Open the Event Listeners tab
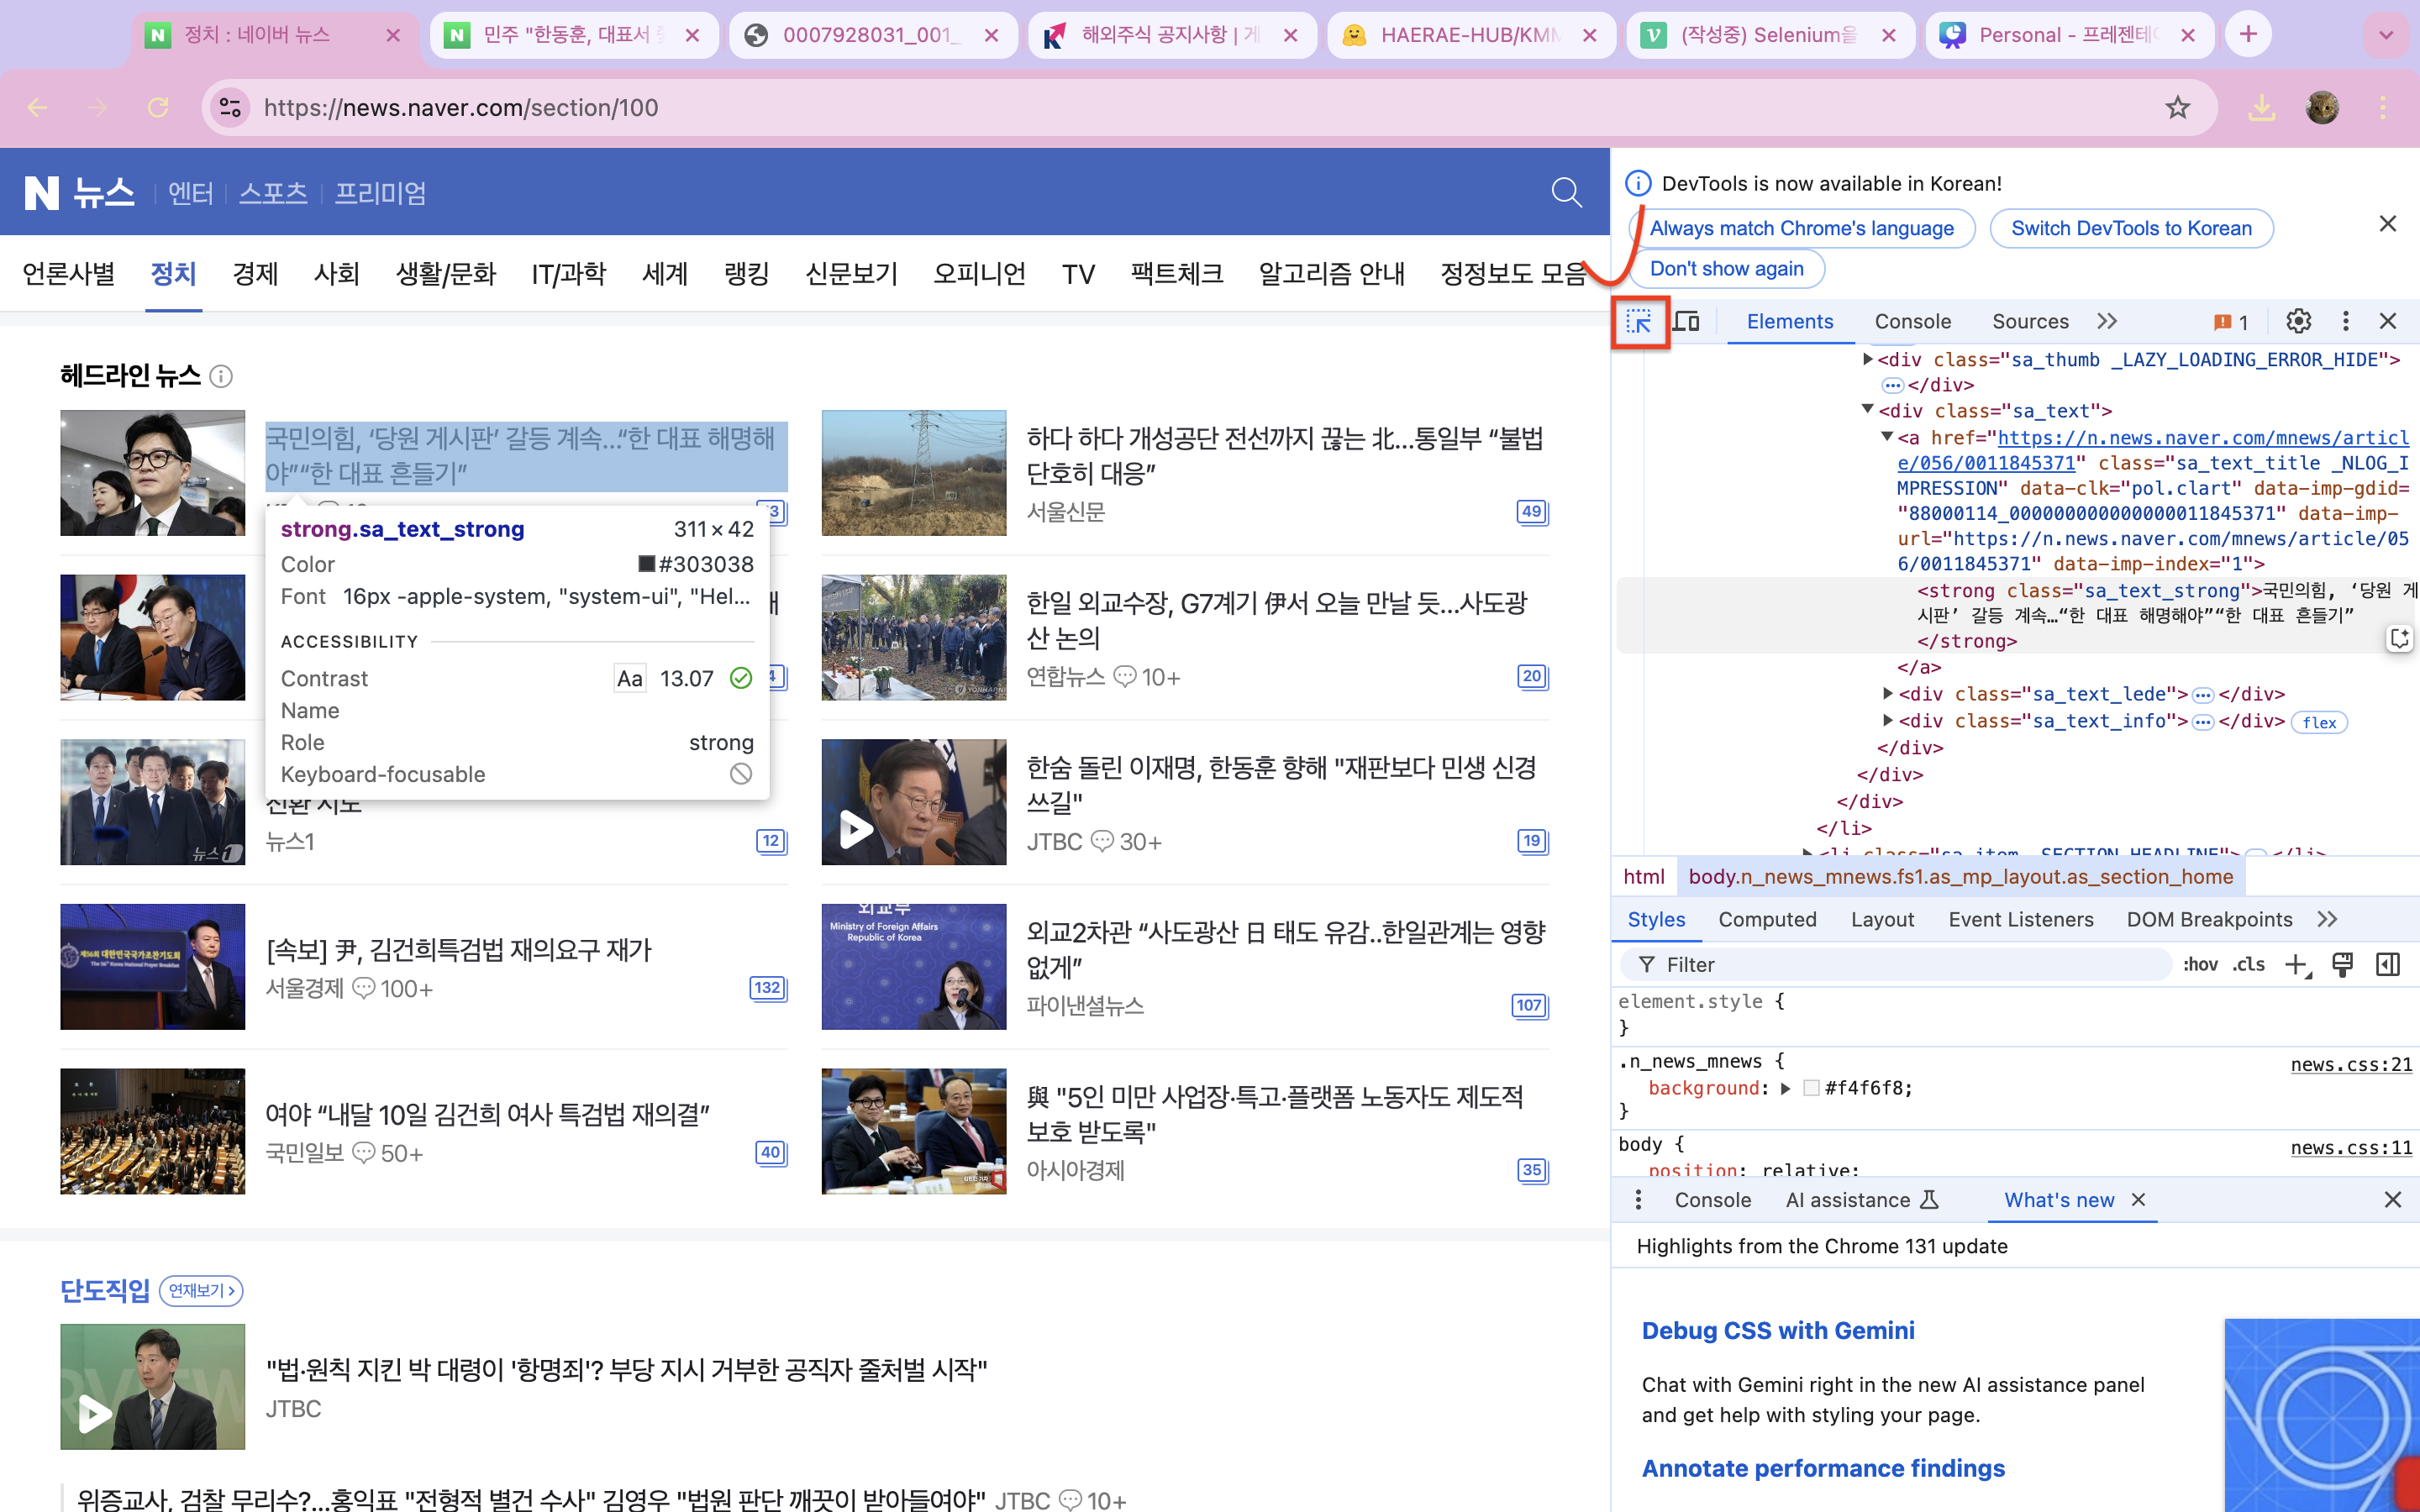Image resolution: width=2420 pixels, height=1512 pixels. [x=2020, y=920]
